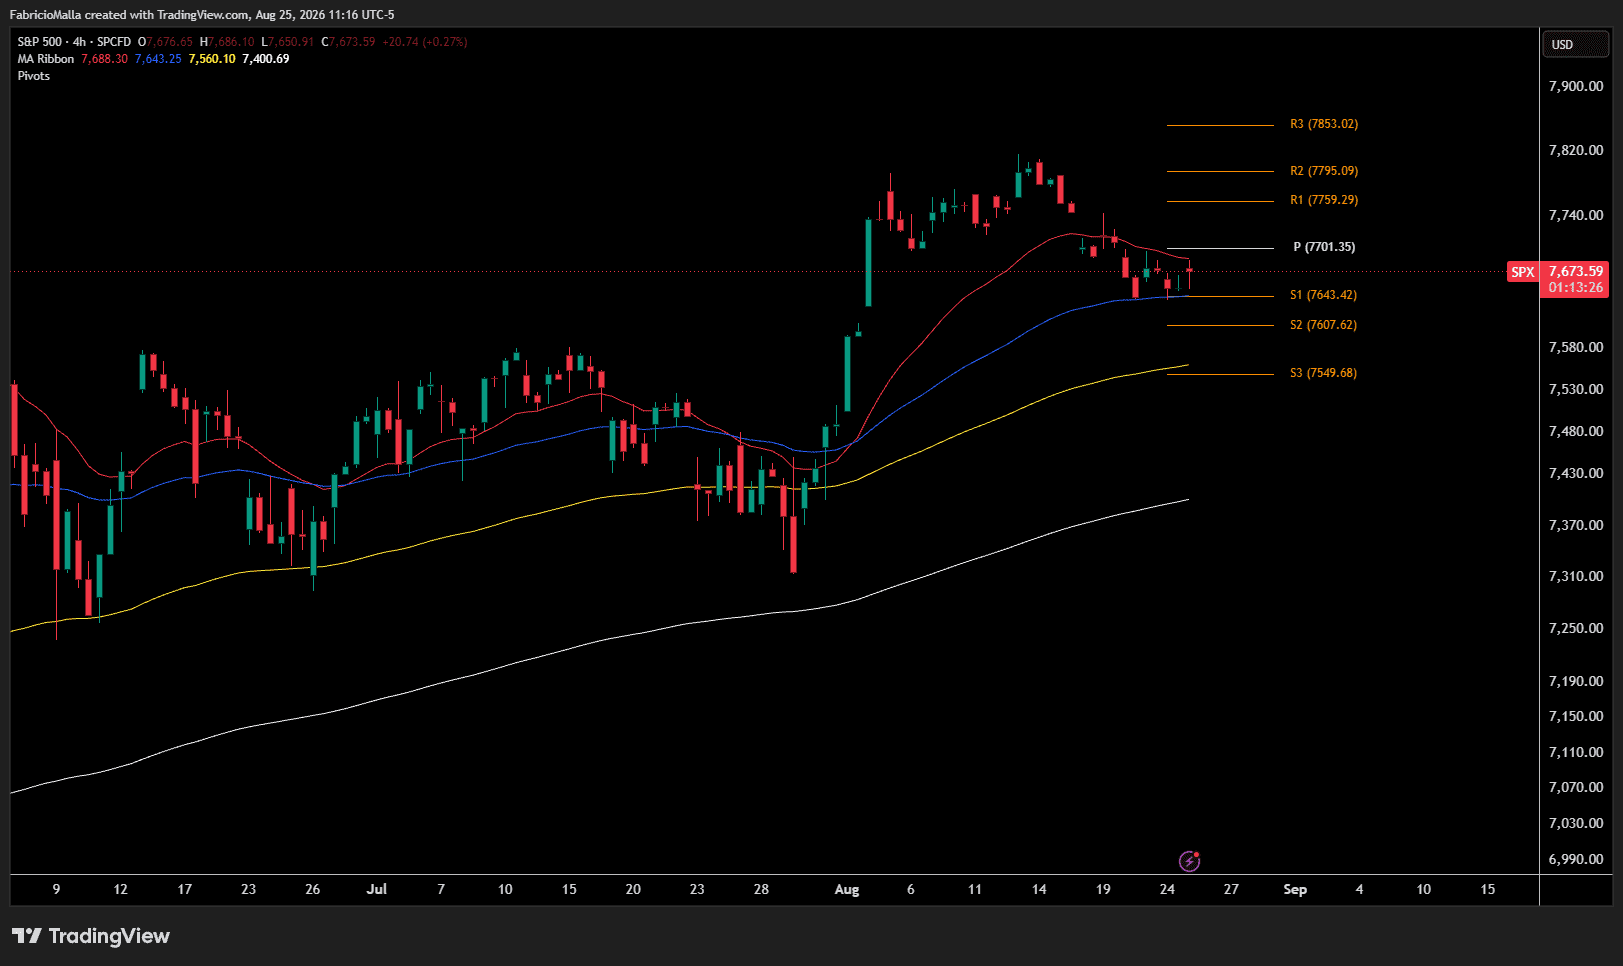
Task: Click the S&P 500 · 4h · SPCFD title
Action: (x=74, y=42)
